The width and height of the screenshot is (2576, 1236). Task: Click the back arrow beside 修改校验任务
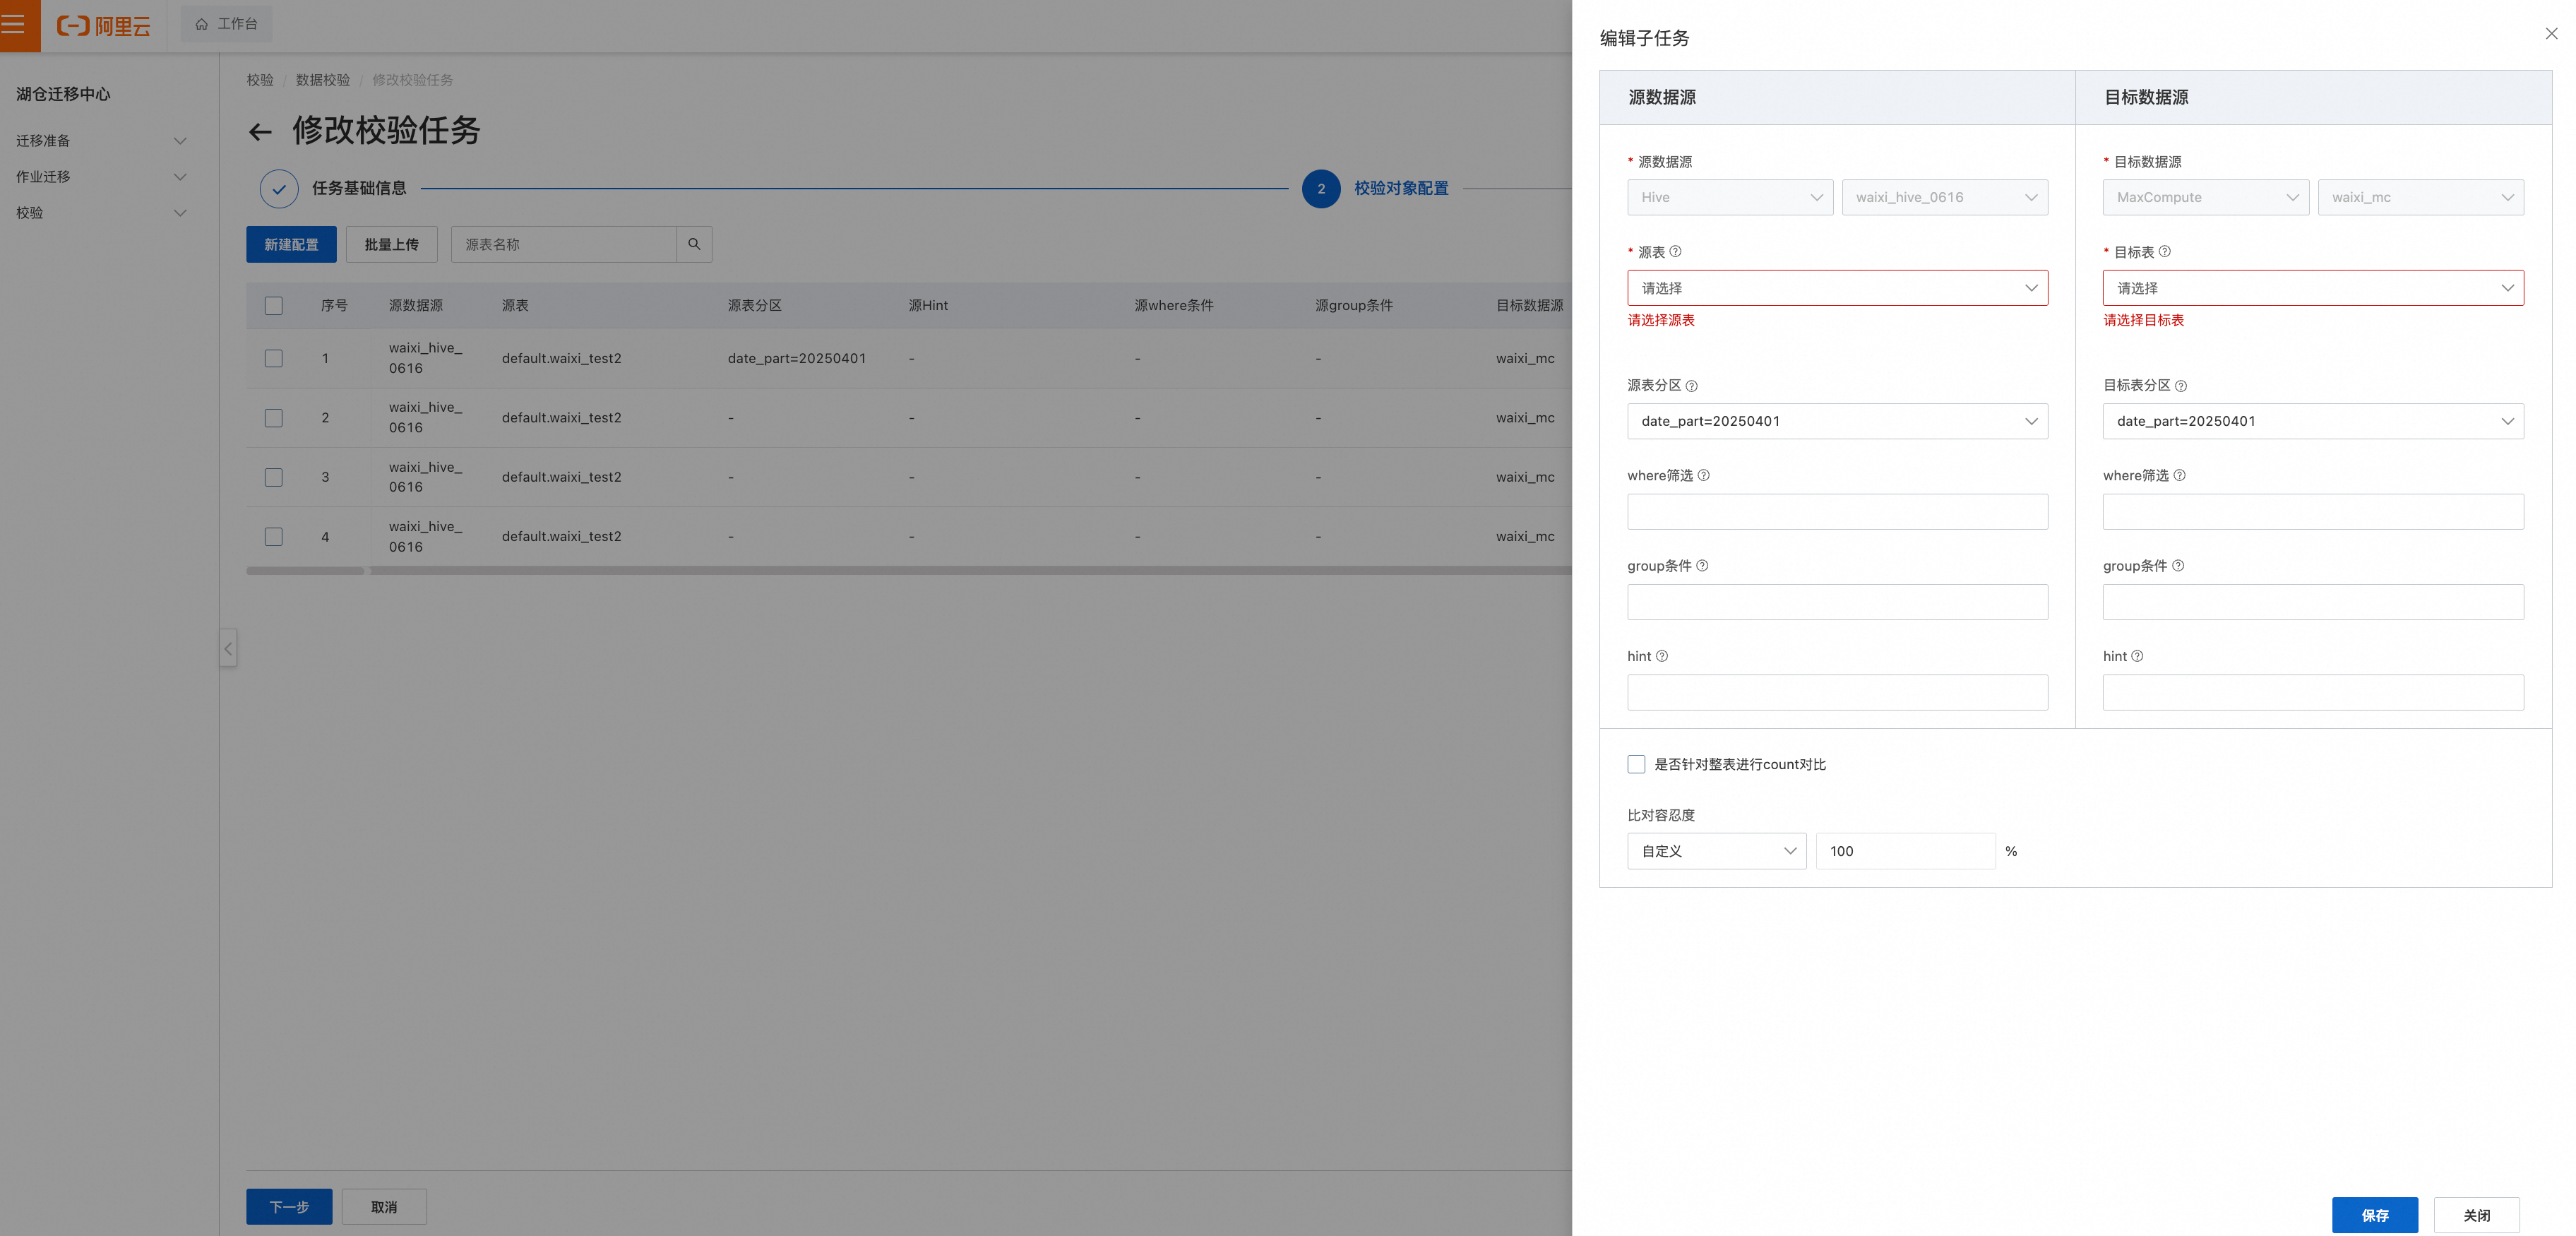click(x=260, y=132)
